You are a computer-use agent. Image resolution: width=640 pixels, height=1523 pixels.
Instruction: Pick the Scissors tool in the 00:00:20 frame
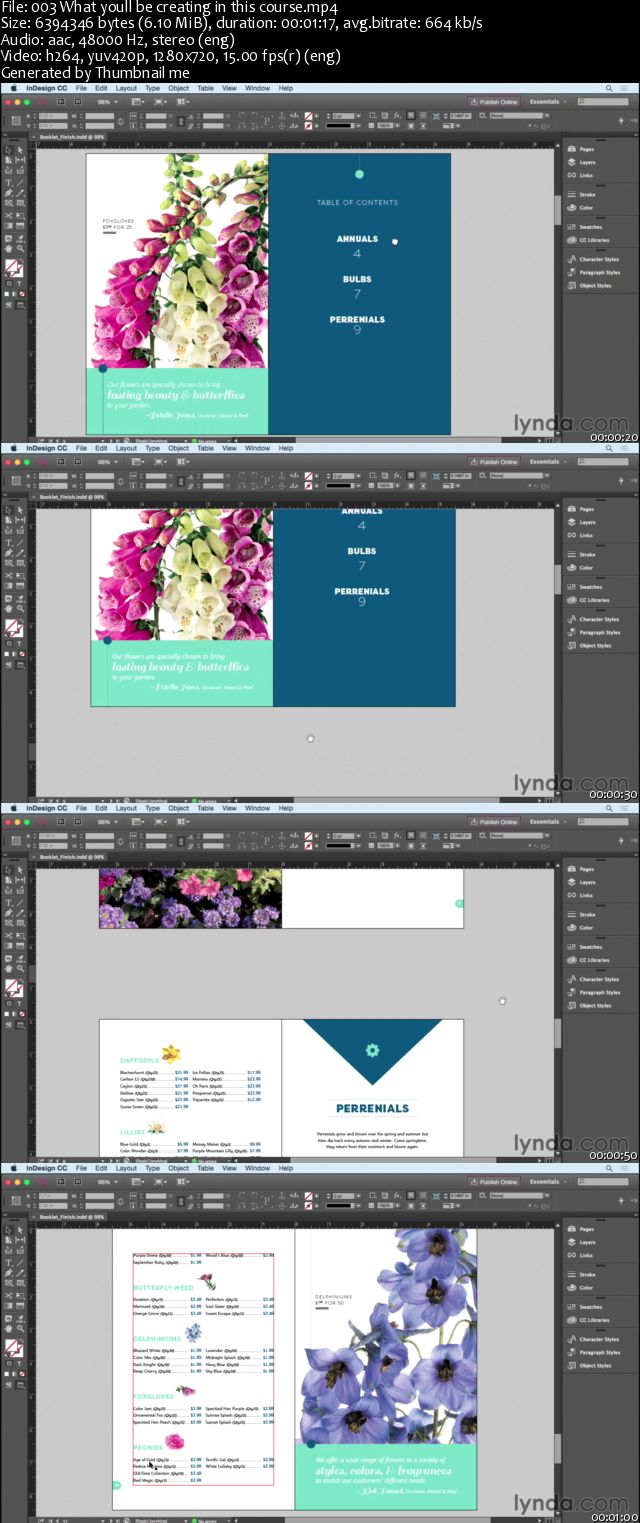coord(9,216)
